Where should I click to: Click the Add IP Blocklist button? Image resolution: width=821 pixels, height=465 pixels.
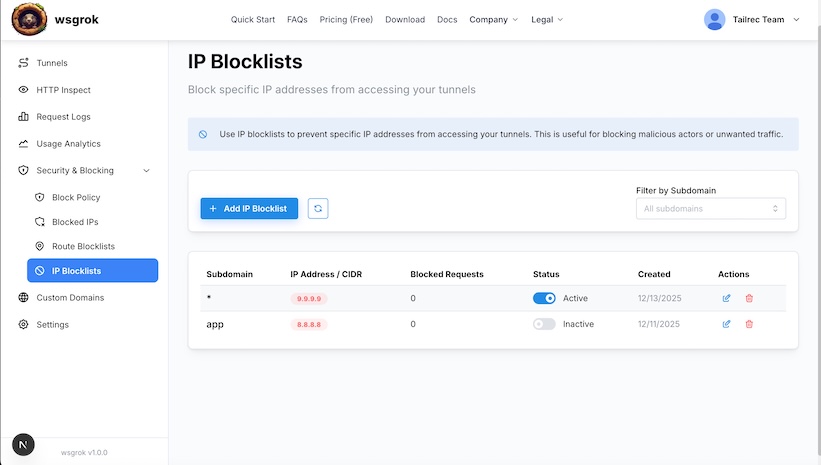[x=249, y=208]
